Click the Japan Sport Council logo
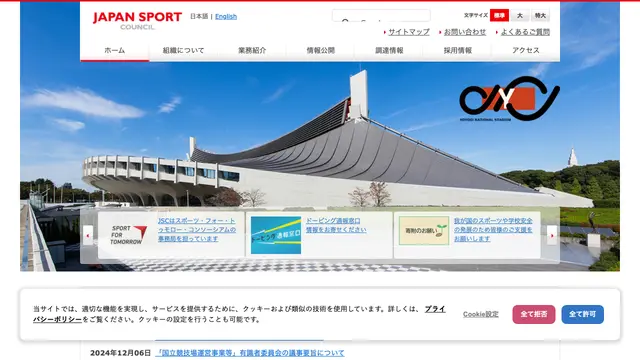 pos(137,20)
